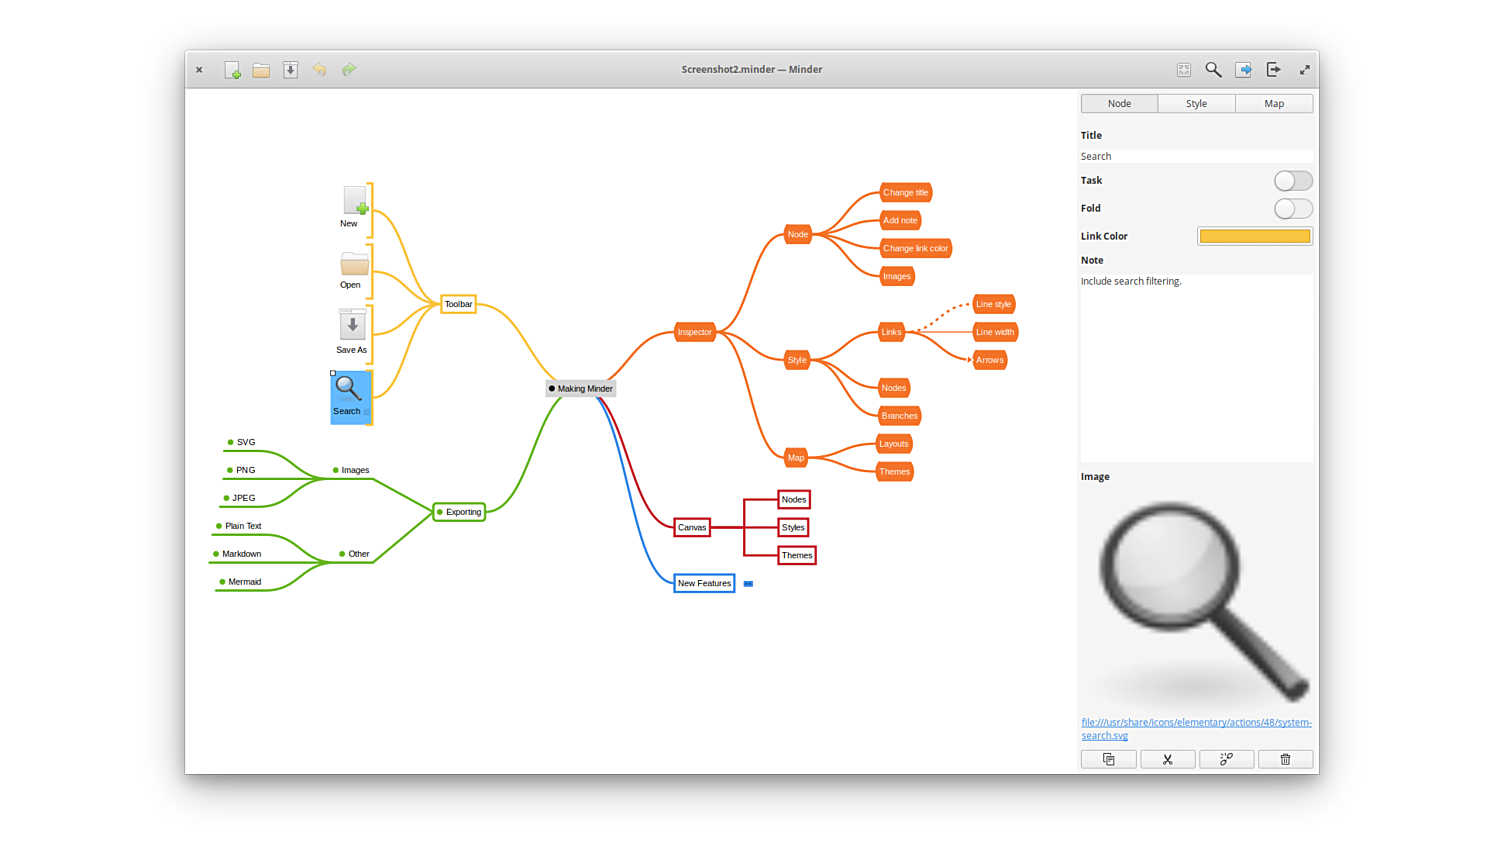Delete the node using the trash button
This screenshot has height=846, width=1504.
point(1285,760)
